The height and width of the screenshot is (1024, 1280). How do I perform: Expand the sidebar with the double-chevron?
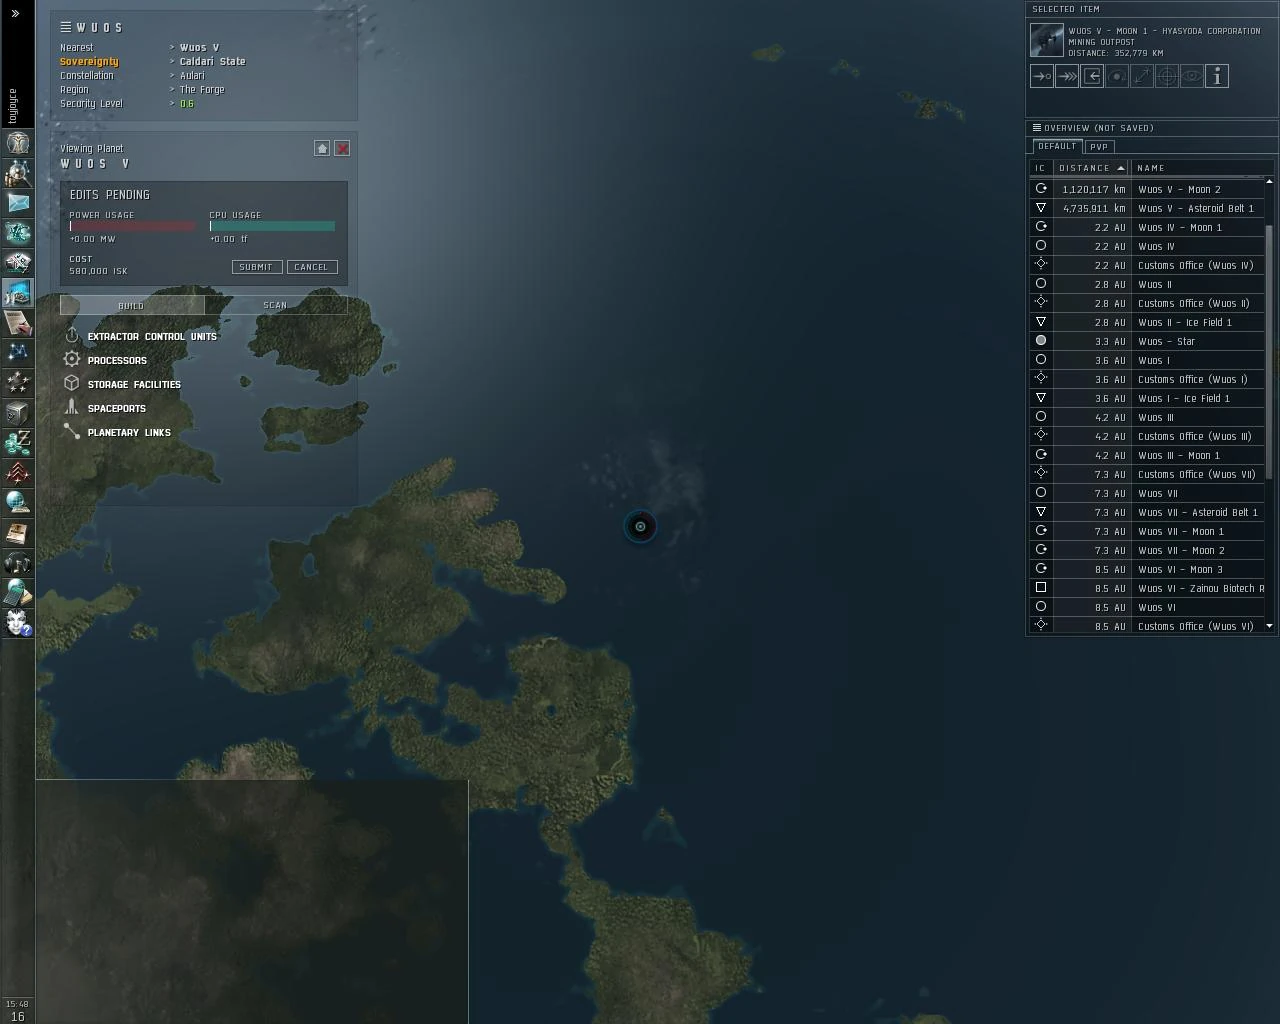15,13
